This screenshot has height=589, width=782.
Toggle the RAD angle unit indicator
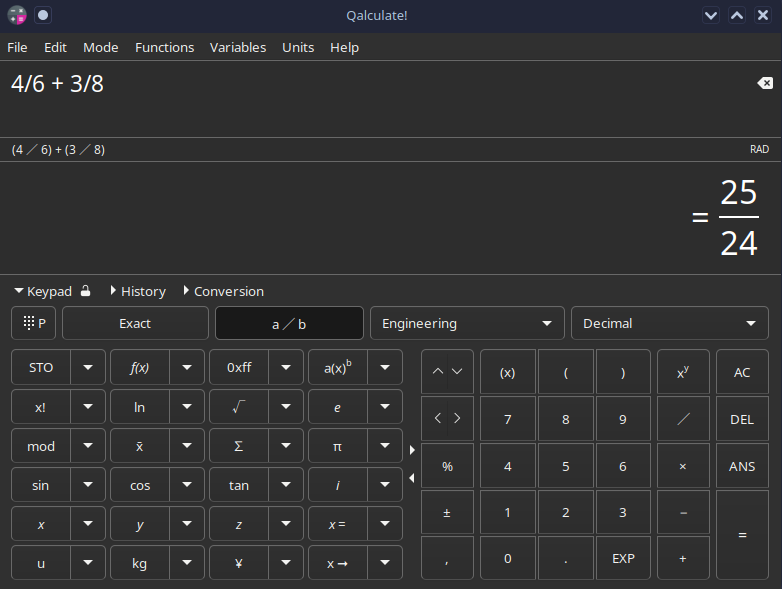[x=759, y=150]
